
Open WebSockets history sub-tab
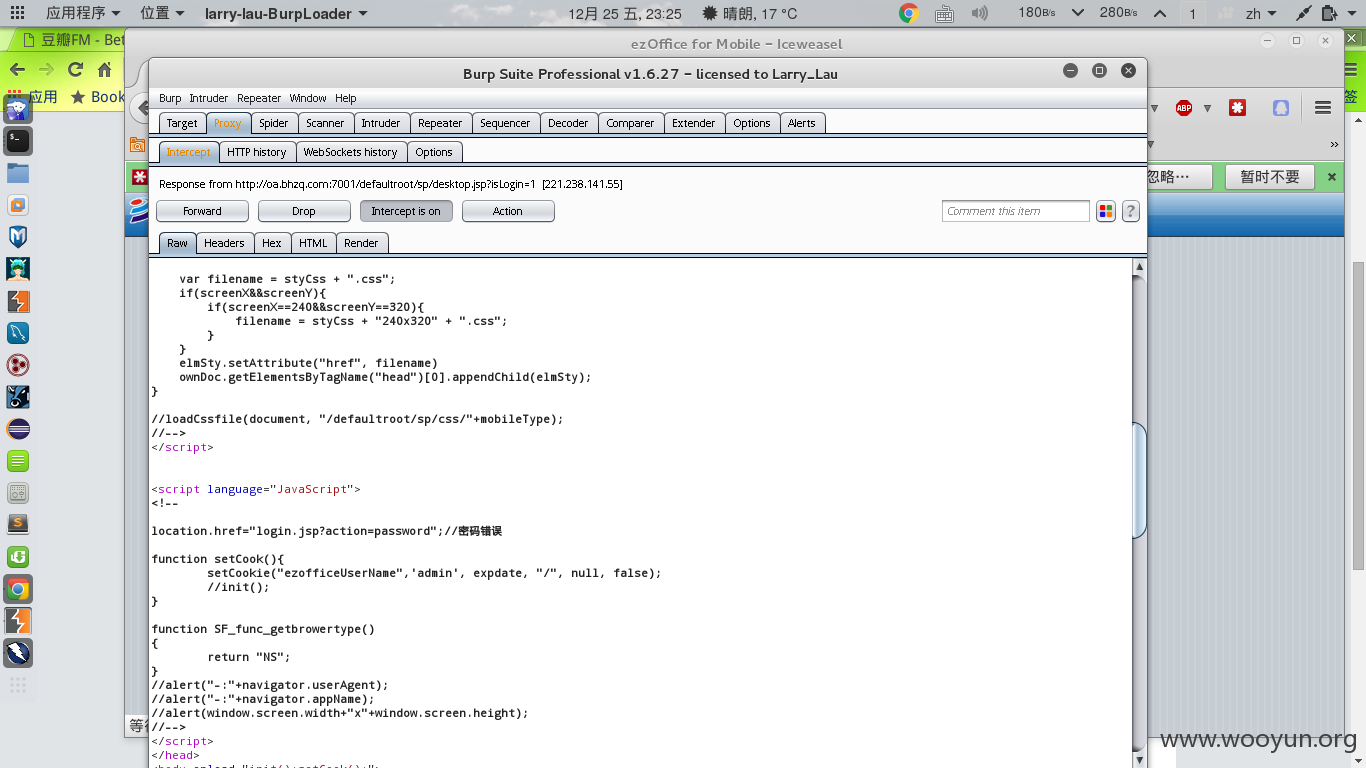pyautogui.click(x=350, y=152)
